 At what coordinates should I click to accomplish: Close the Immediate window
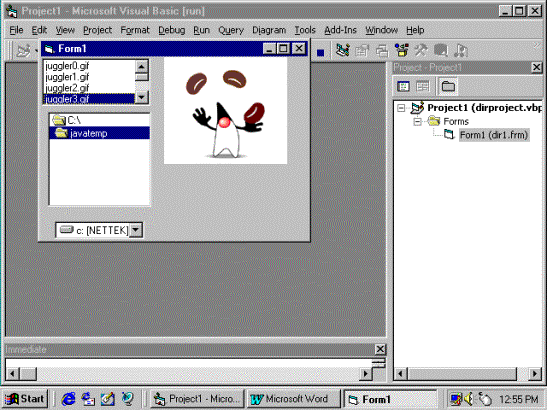pos(380,349)
